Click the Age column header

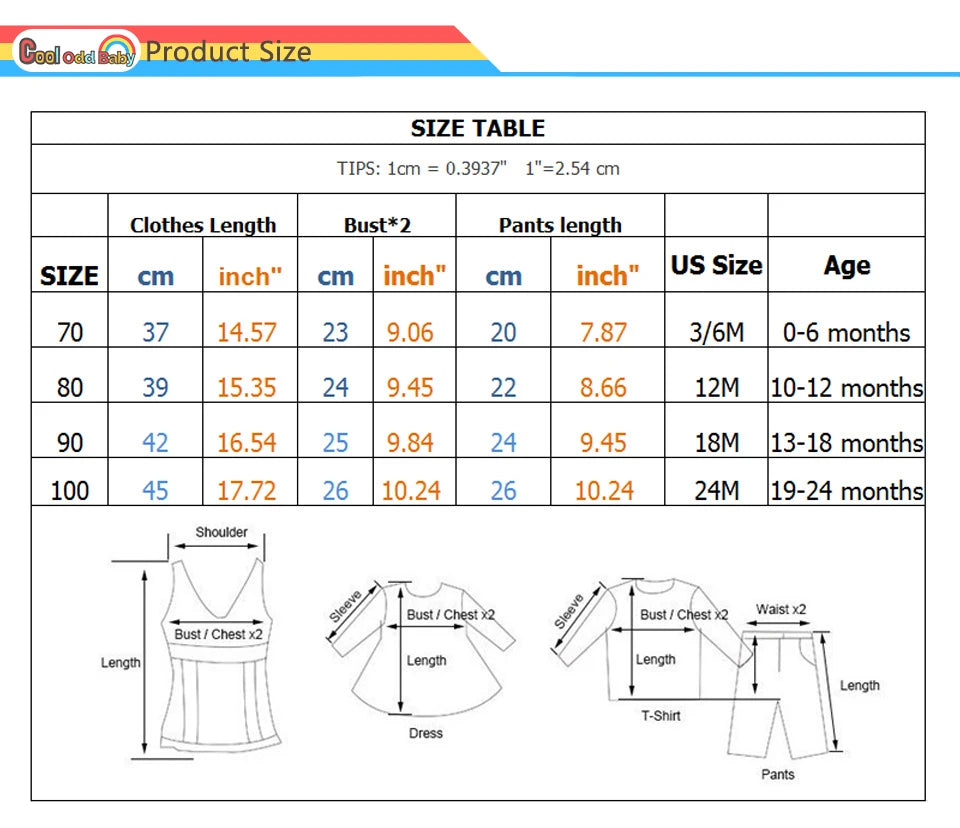[x=847, y=266]
